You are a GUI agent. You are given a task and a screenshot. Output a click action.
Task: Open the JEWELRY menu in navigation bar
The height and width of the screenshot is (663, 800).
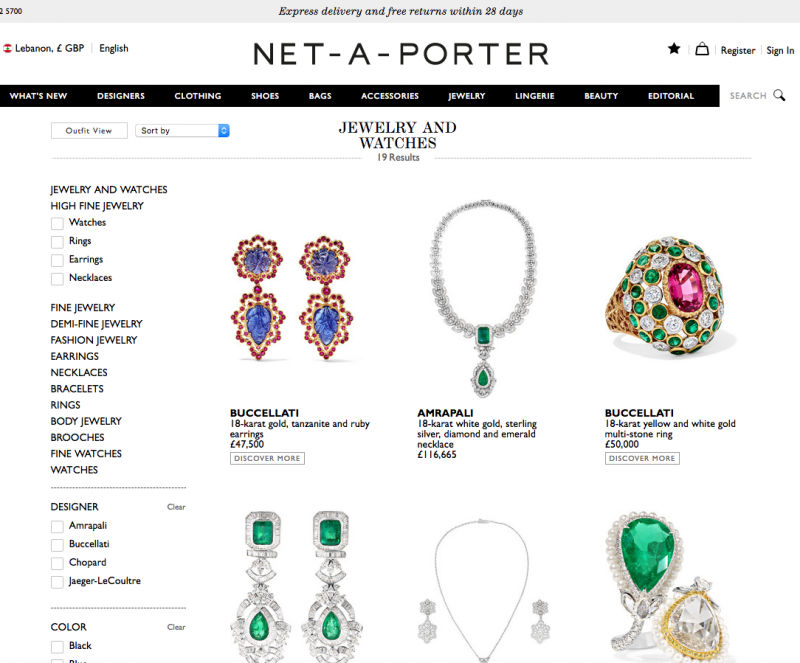(x=467, y=96)
